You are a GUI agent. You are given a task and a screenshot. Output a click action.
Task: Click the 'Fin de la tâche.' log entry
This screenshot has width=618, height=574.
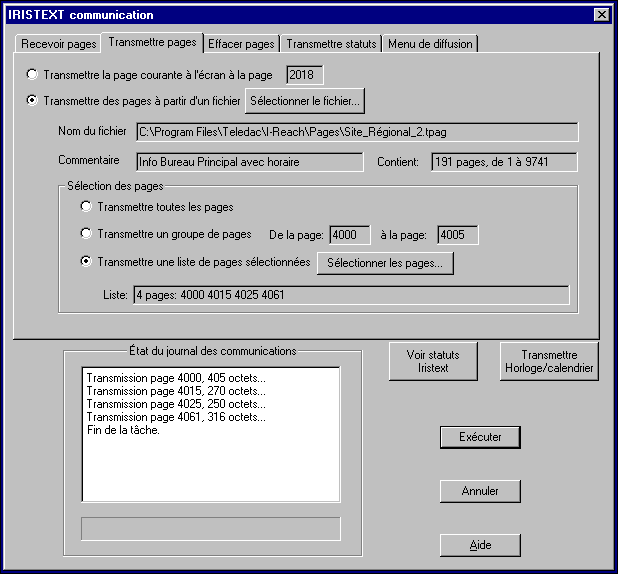click(x=123, y=430)
